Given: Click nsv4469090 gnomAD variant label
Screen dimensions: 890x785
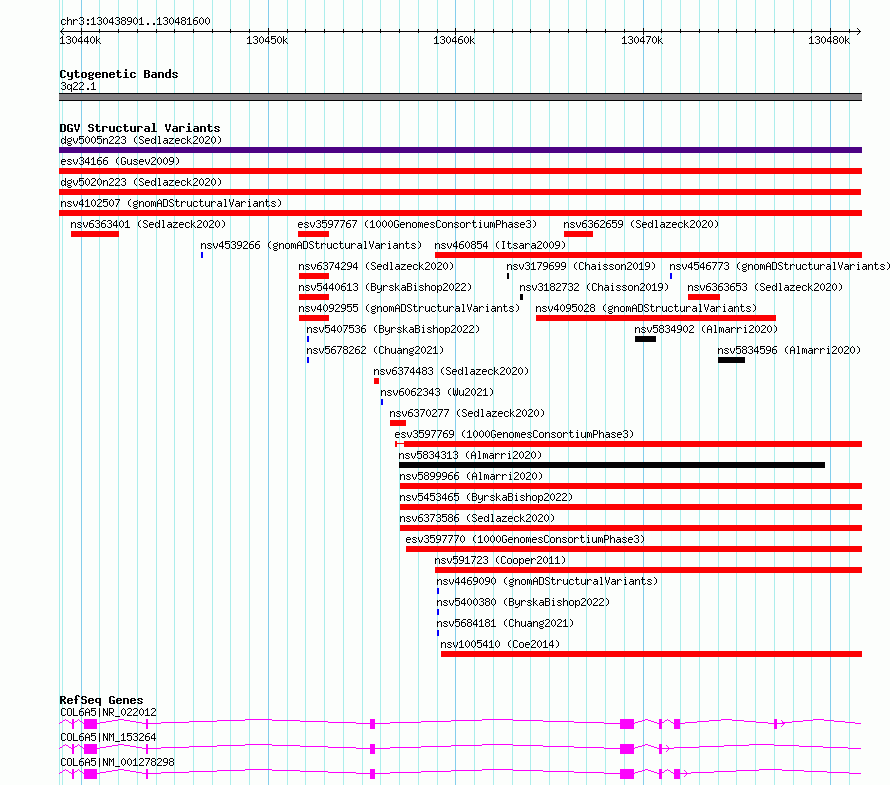Looking at the screenshot, I should pos(547,581).
